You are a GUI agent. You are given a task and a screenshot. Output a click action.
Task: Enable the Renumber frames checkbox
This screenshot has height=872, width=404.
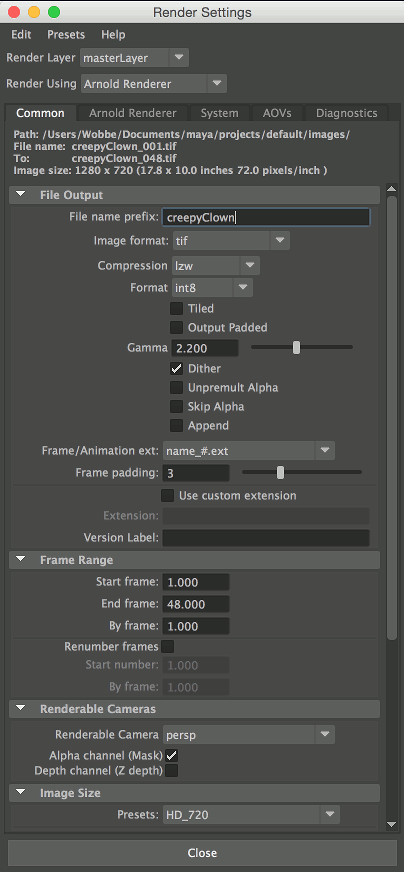click(167, 647)
